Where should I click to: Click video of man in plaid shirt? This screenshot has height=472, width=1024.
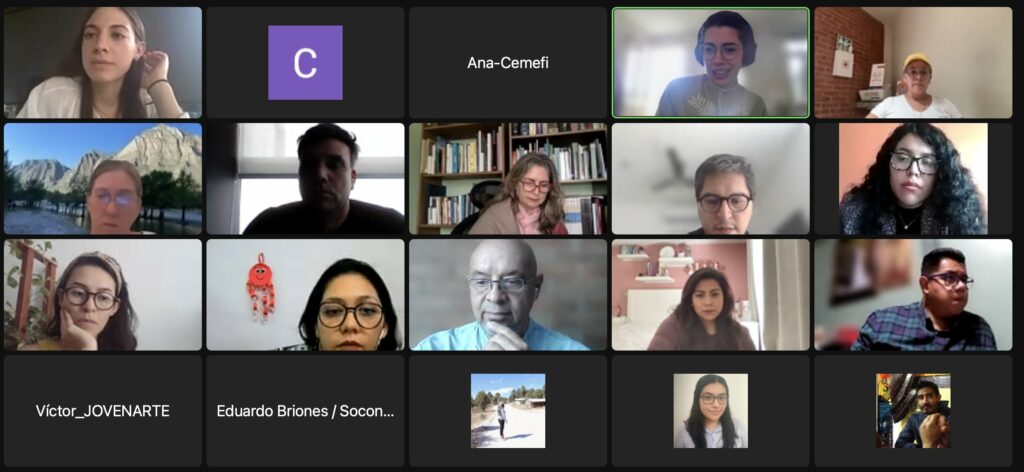tap(913, 294)
